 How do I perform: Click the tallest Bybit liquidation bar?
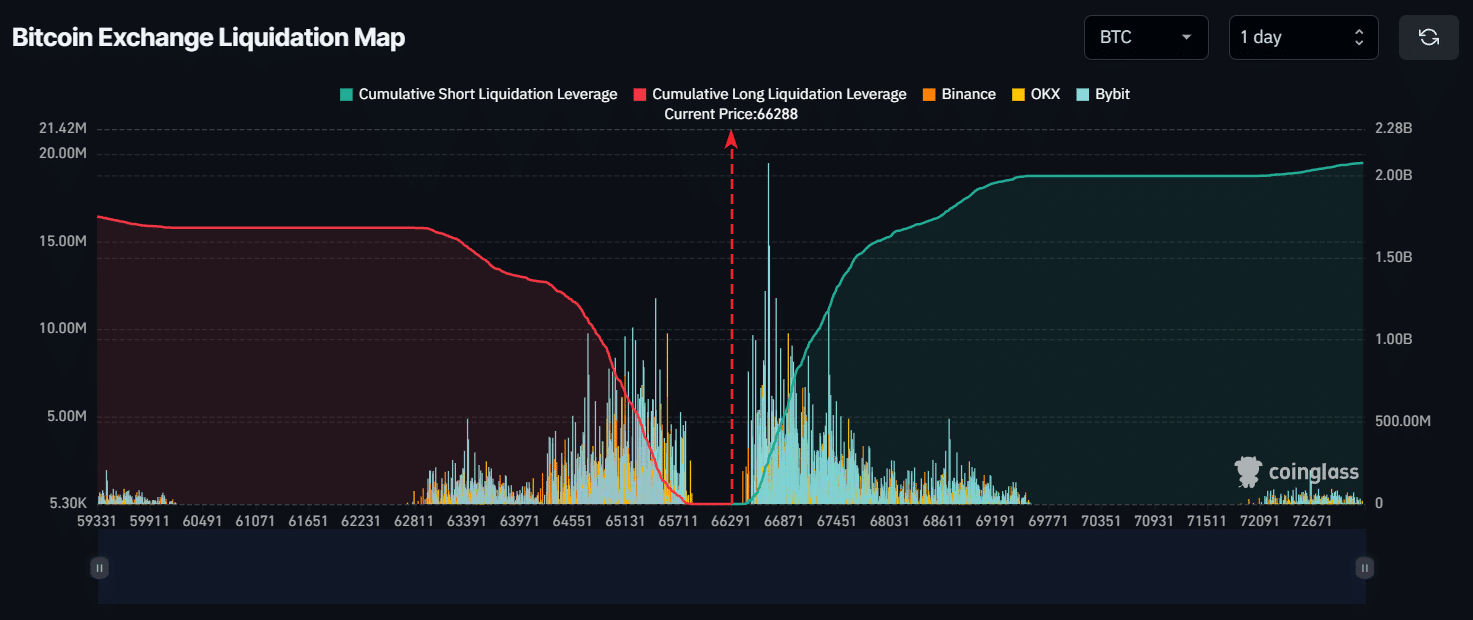tap(768, 333)
